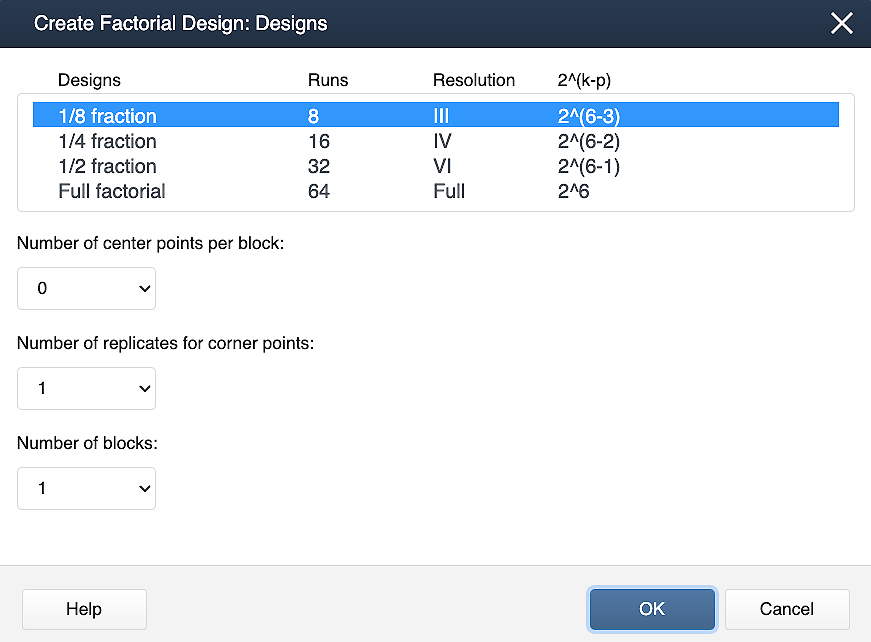
Task: Click the 32 runs value
Action: [x=318, y=166]
